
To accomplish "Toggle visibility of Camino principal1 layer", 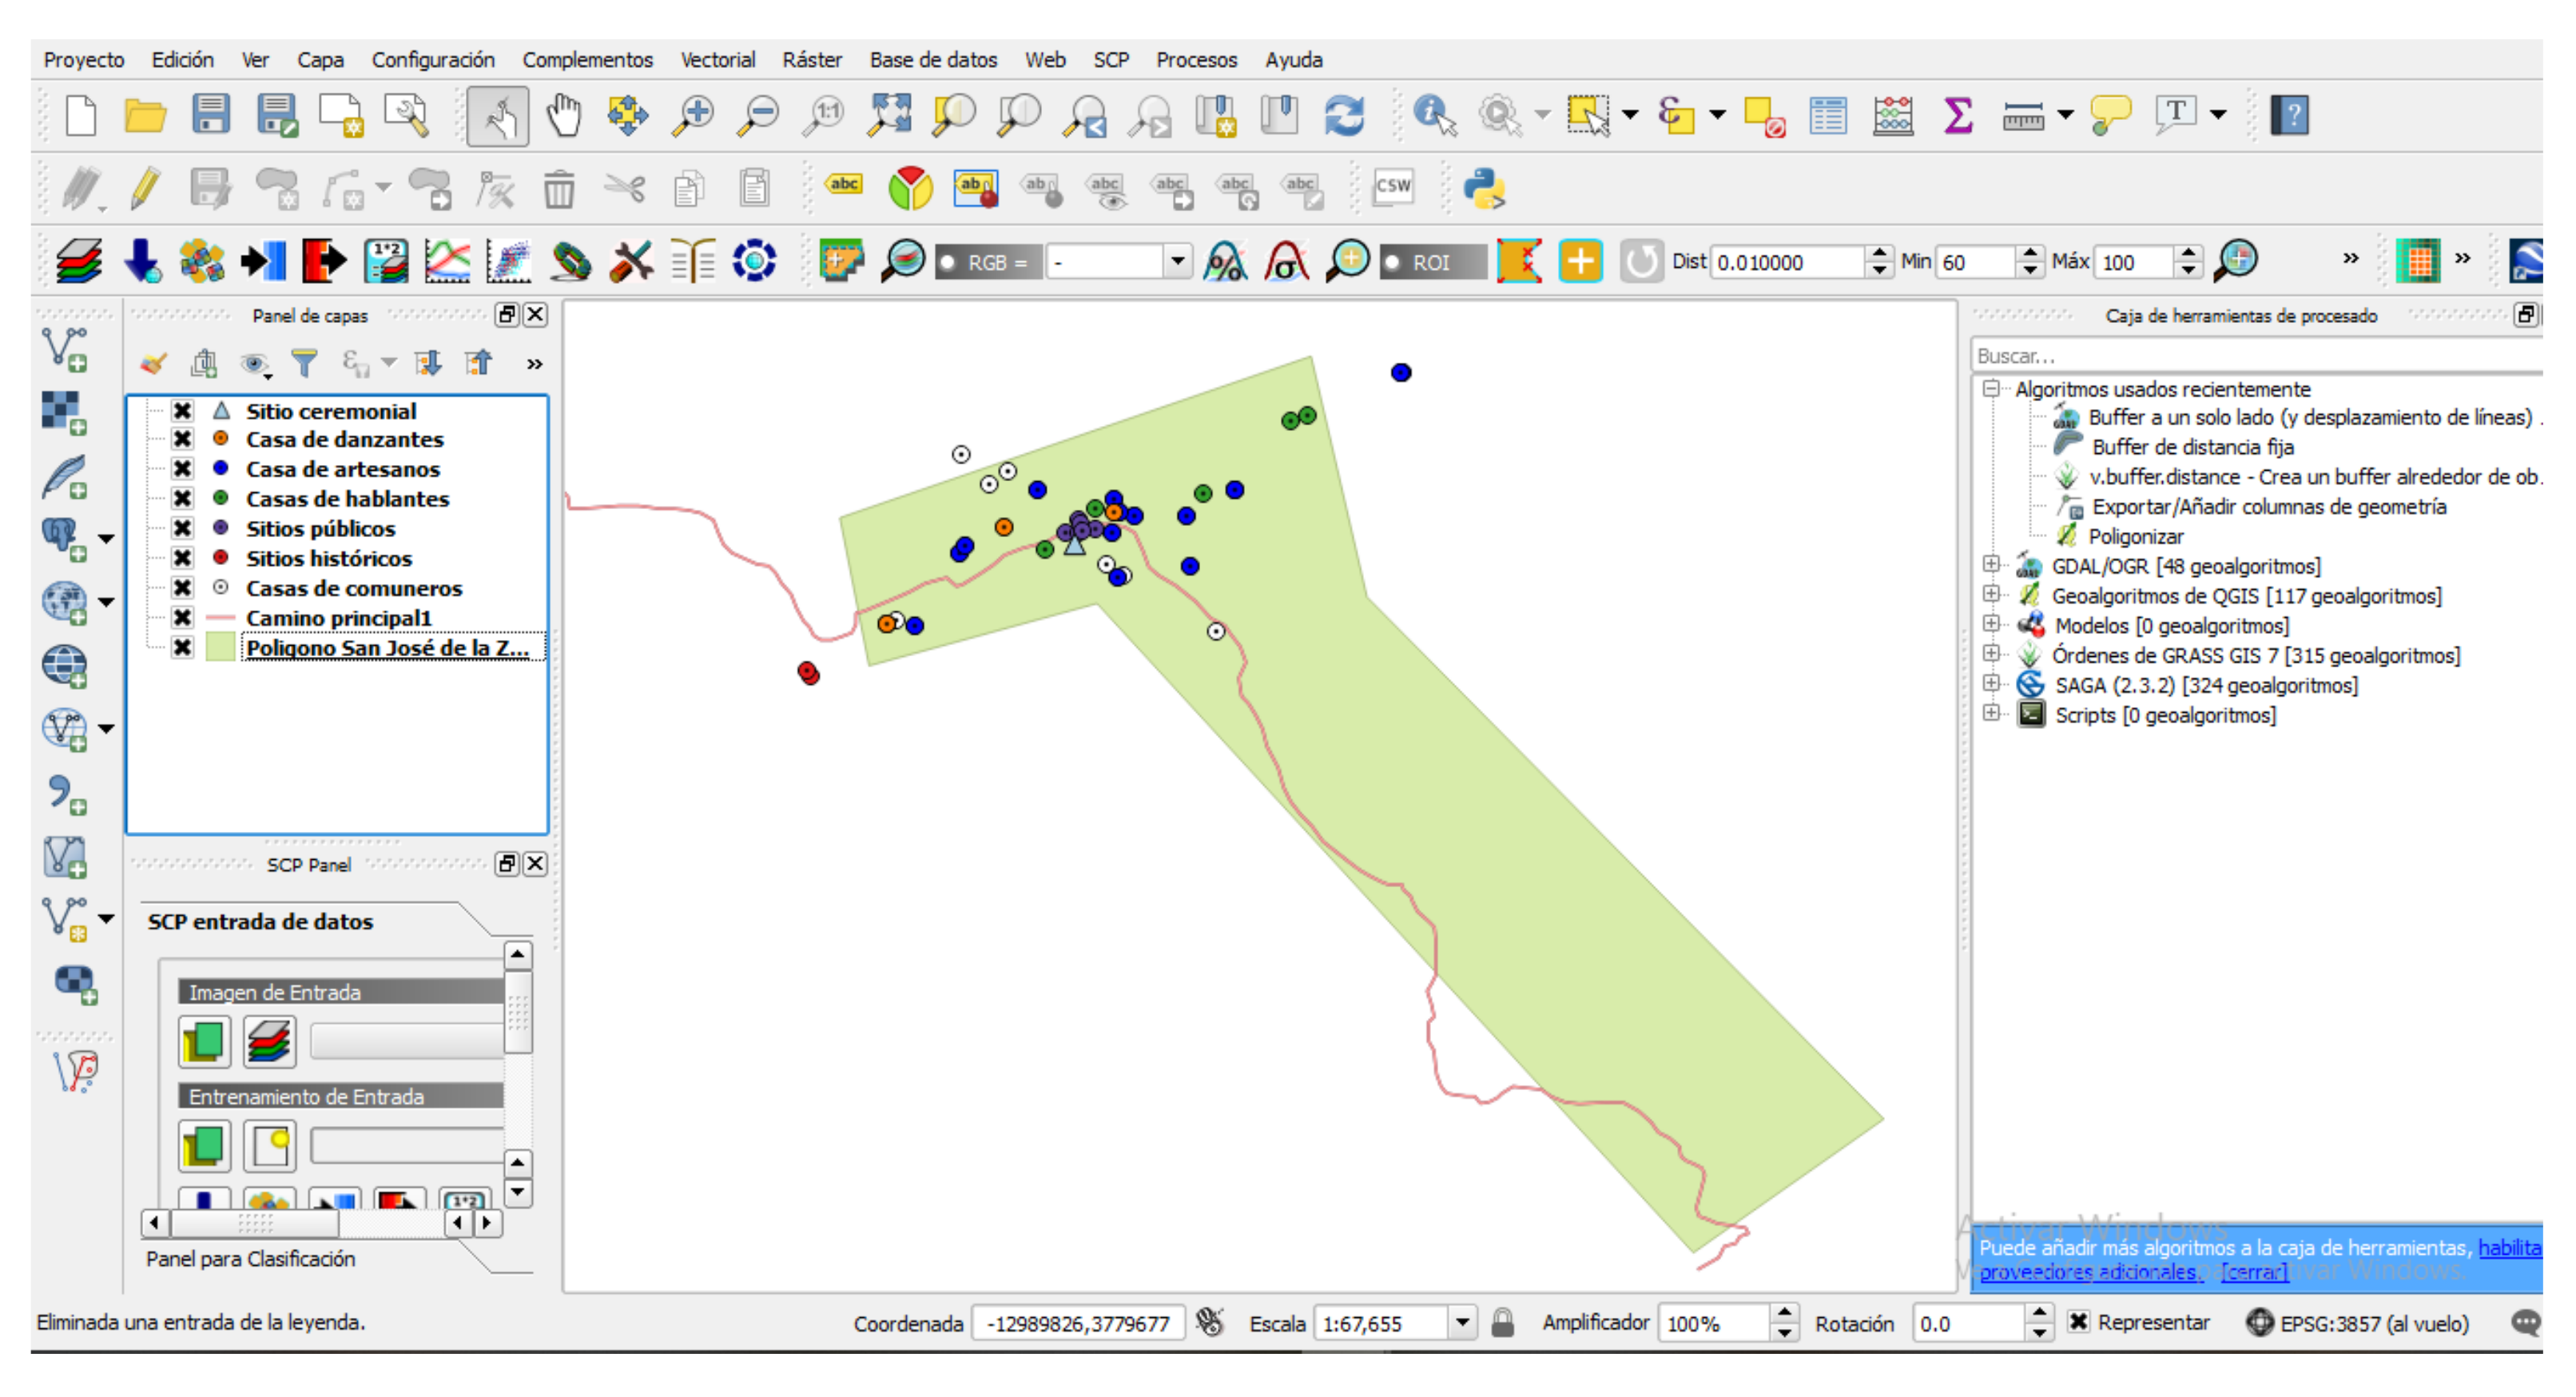I will click(182, 618).
